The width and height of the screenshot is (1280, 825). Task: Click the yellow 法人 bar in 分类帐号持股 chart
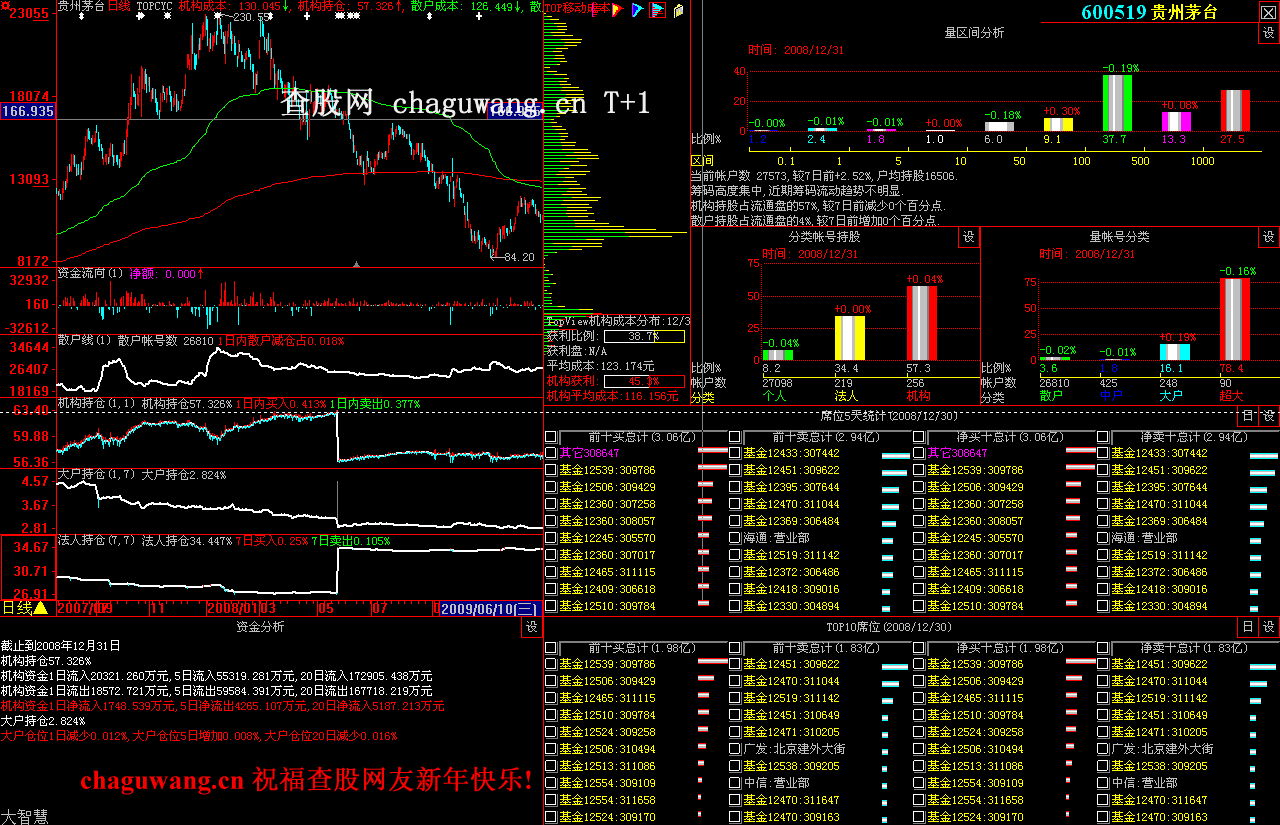pos(849,337)
